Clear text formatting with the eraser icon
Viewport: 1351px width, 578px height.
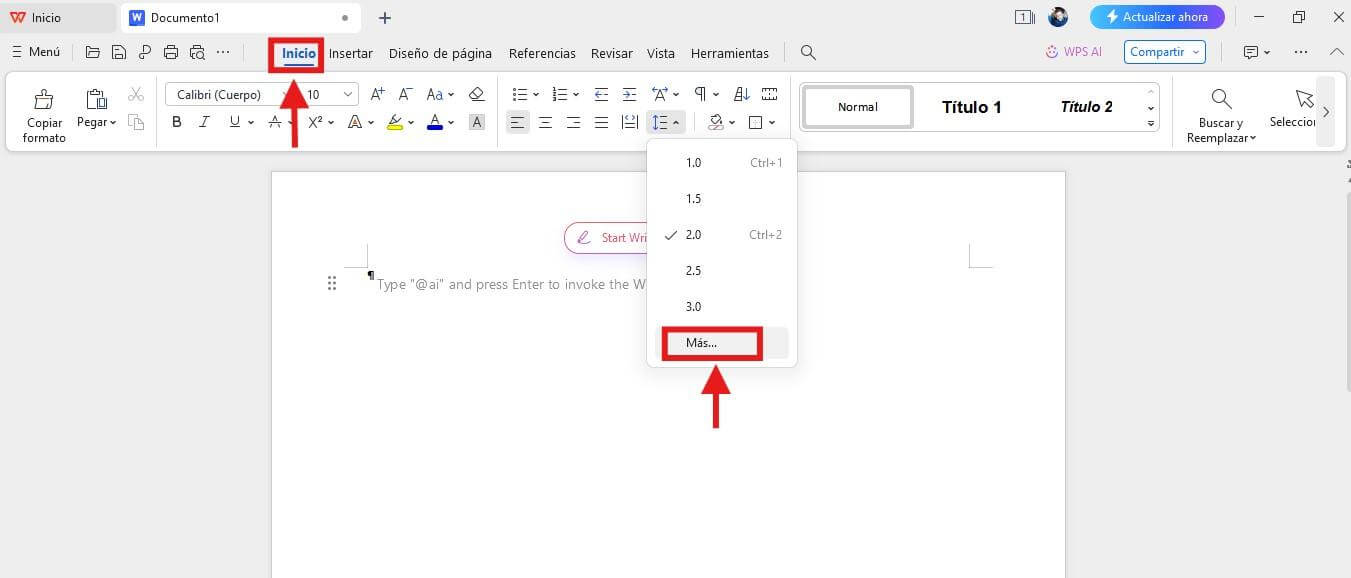pyautogui.click(x=477, y=94)
